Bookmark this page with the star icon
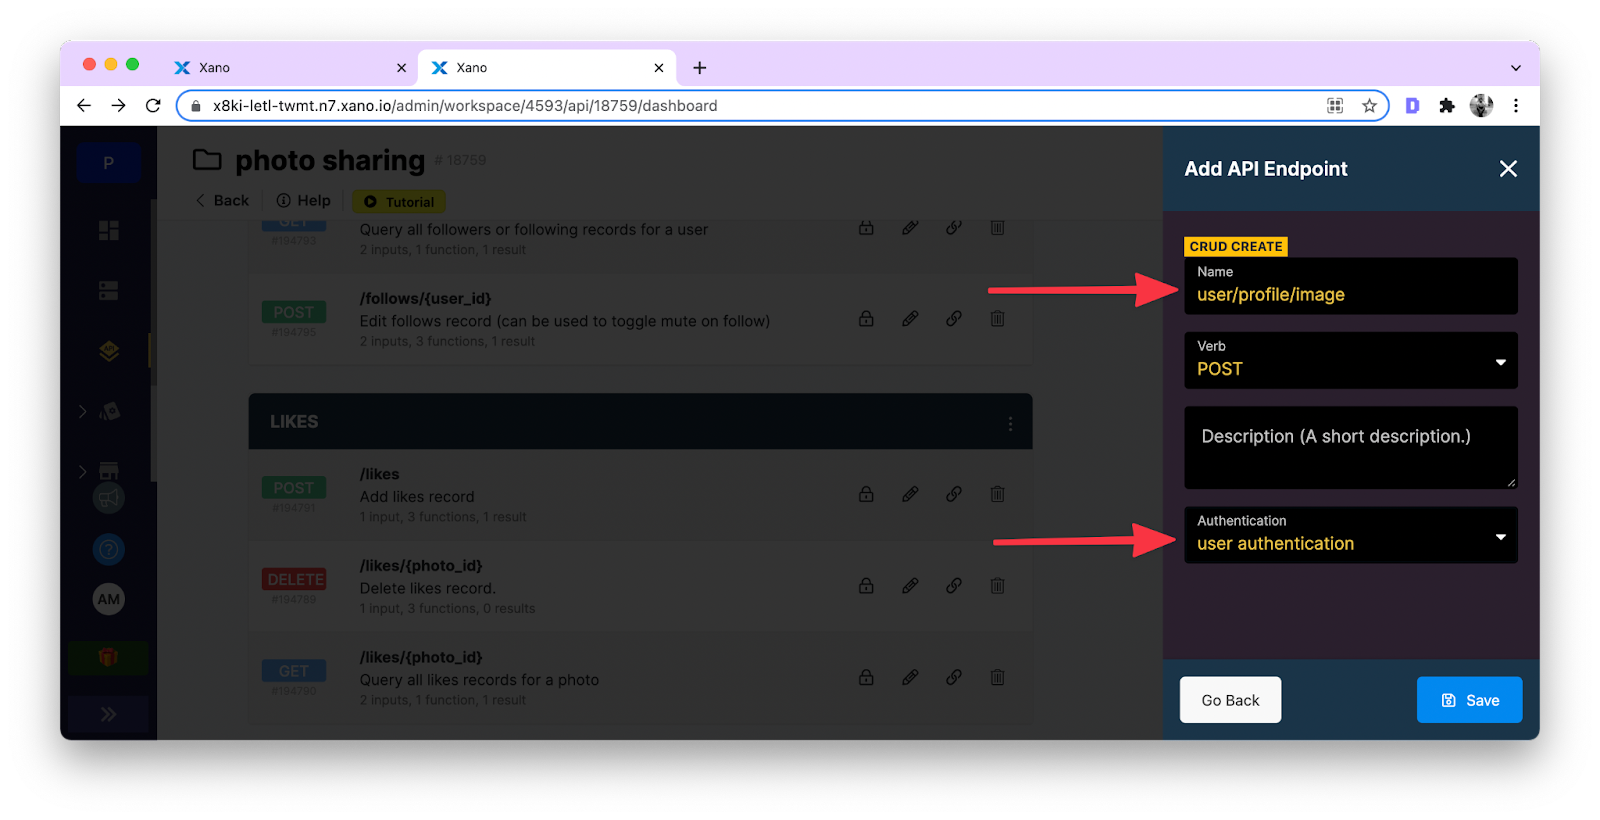This screenshot has width=1600, height=820. coord(1369,106)
